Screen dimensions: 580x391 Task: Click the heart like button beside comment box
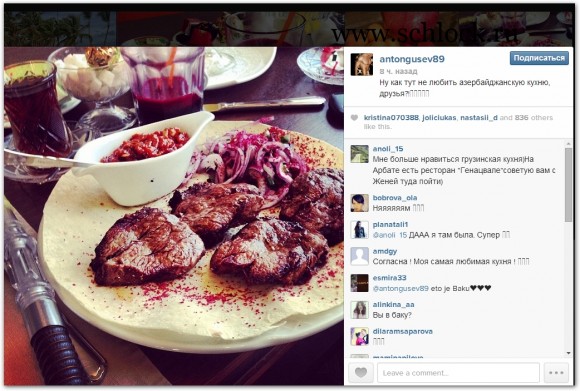(361, 373)
